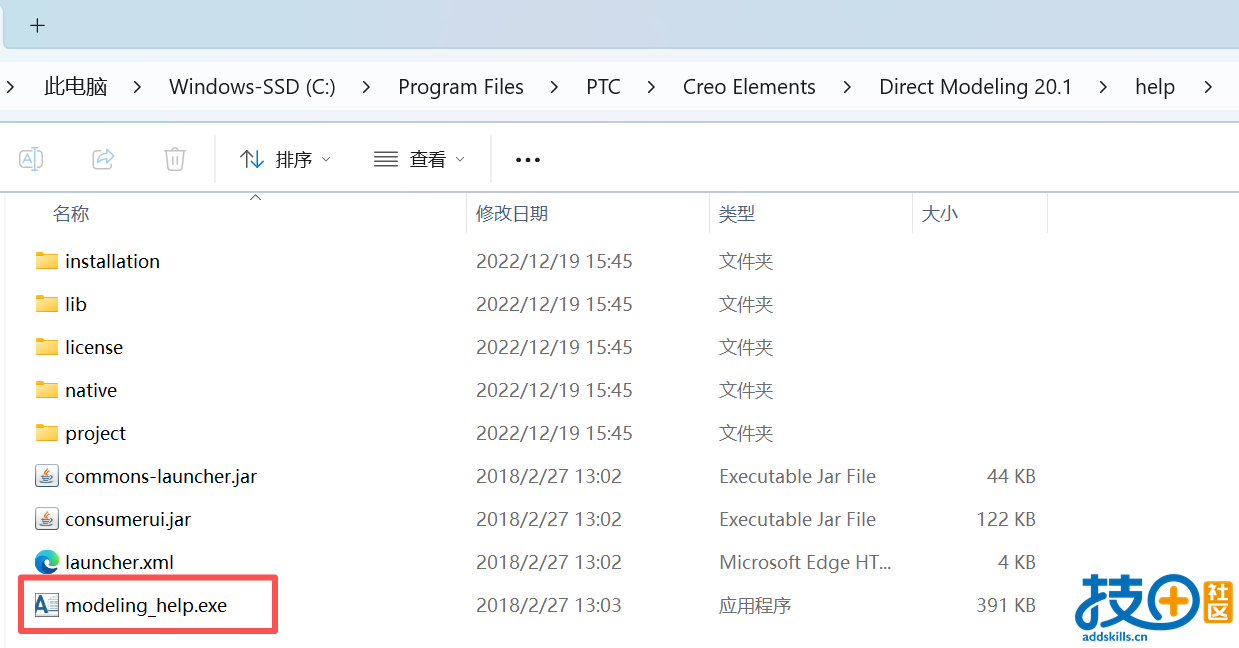The width and height of the screenshot is (1239, 648).
Task: Click launcher.xml Edge icon
Action: click(46, 562)
